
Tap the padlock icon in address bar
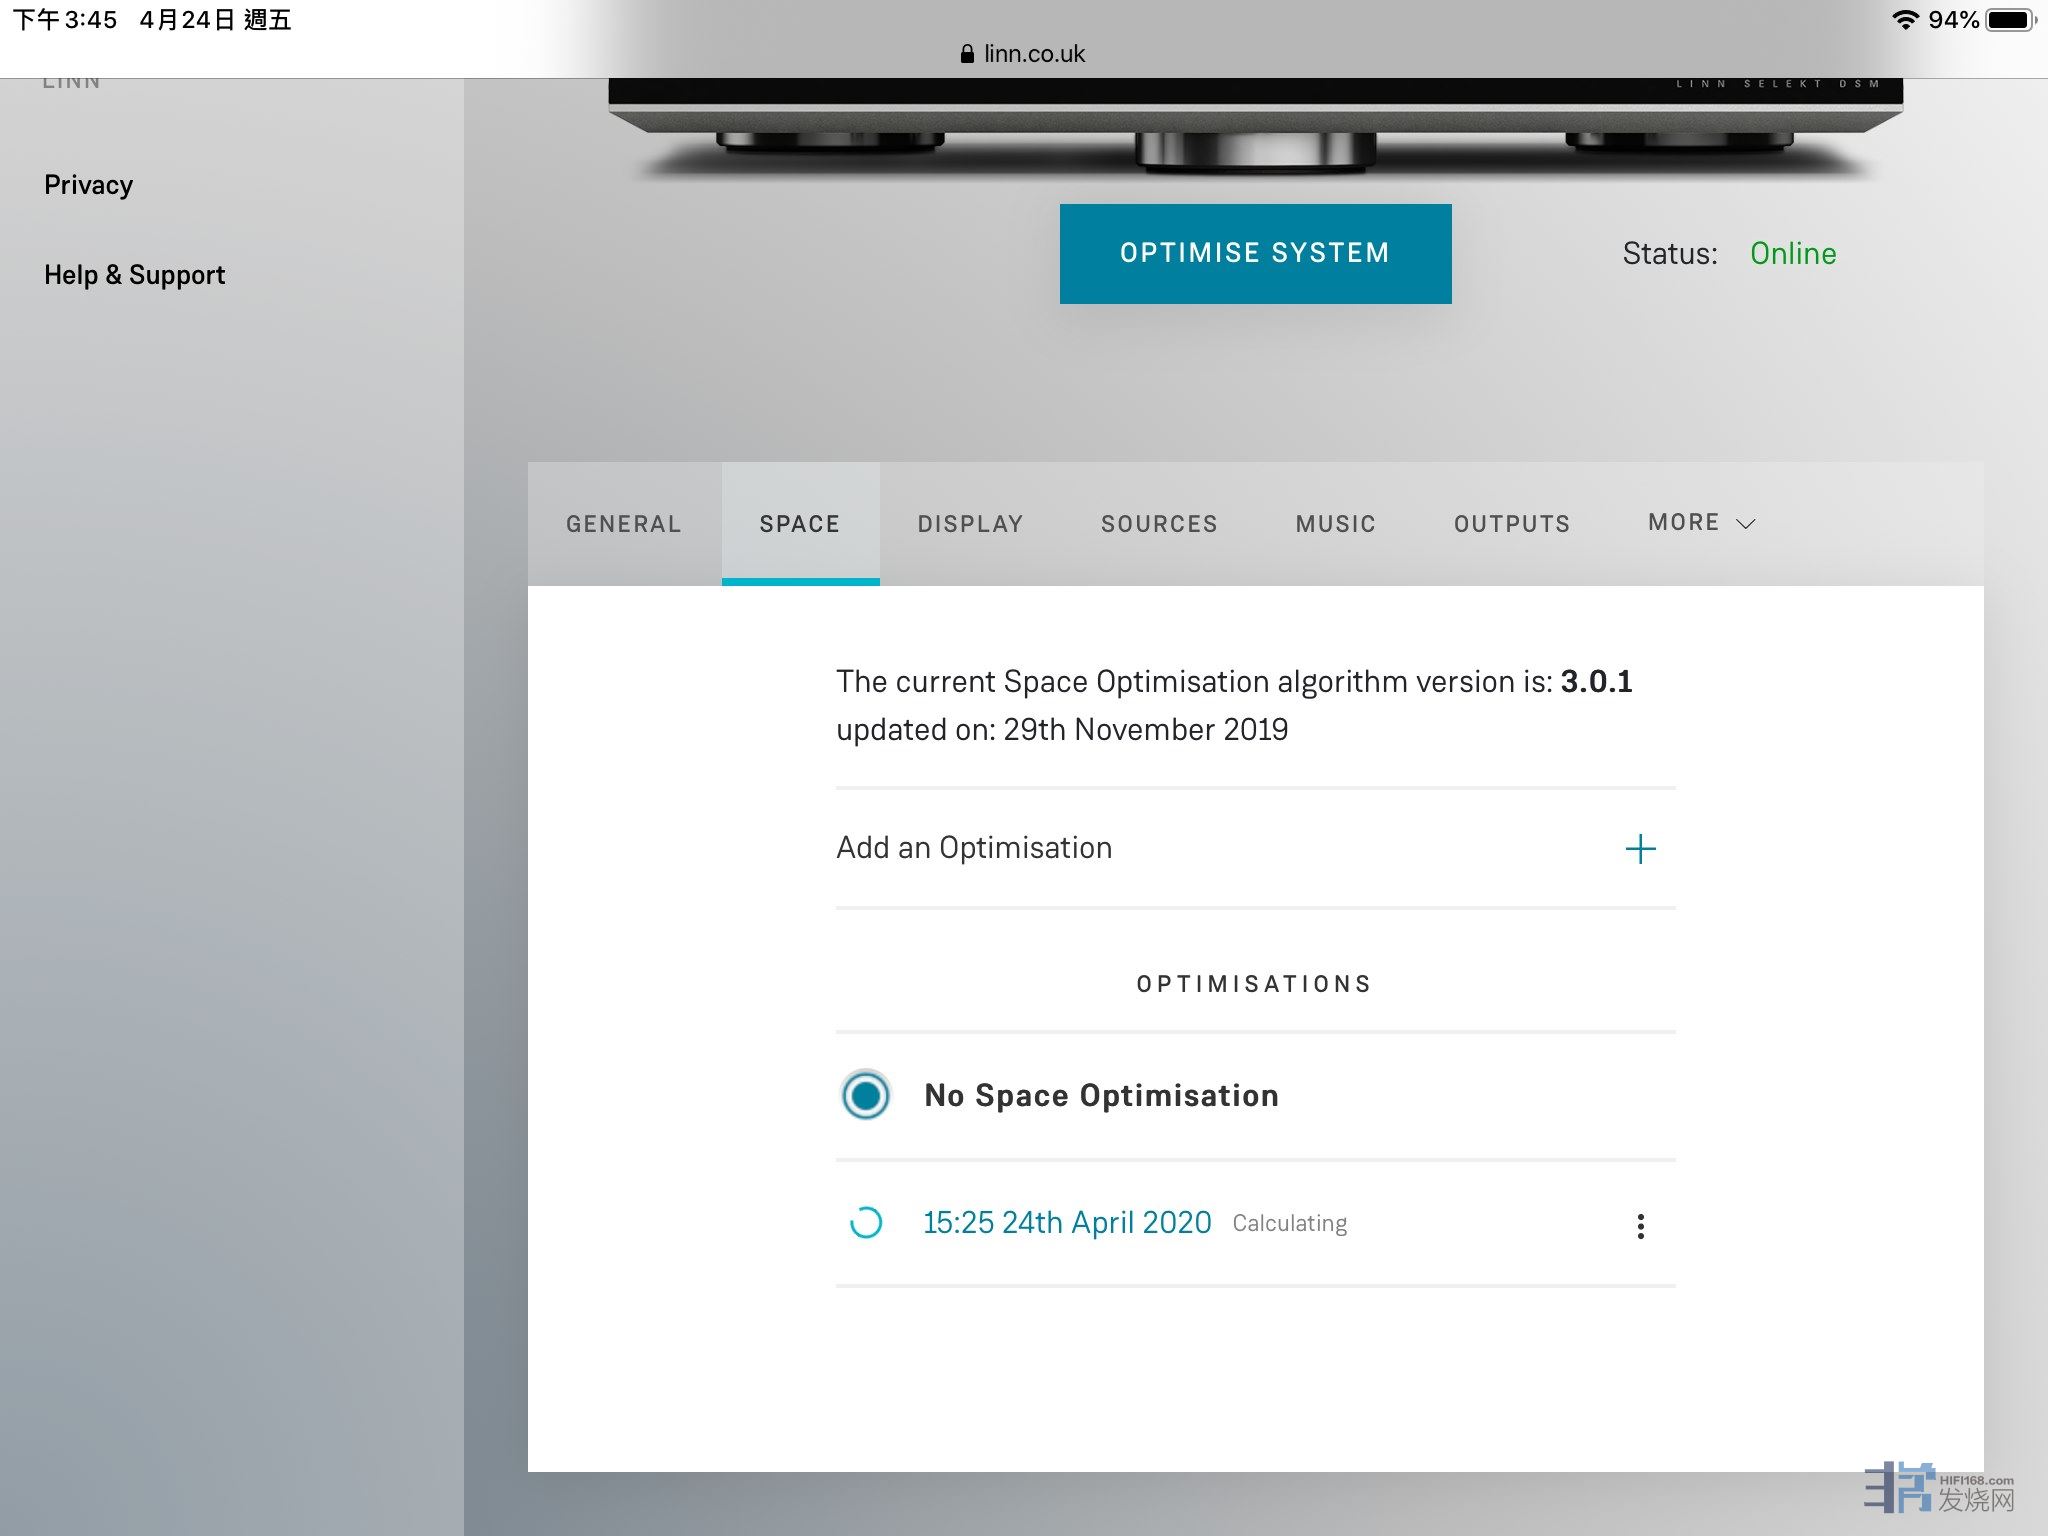coord(966,54)
